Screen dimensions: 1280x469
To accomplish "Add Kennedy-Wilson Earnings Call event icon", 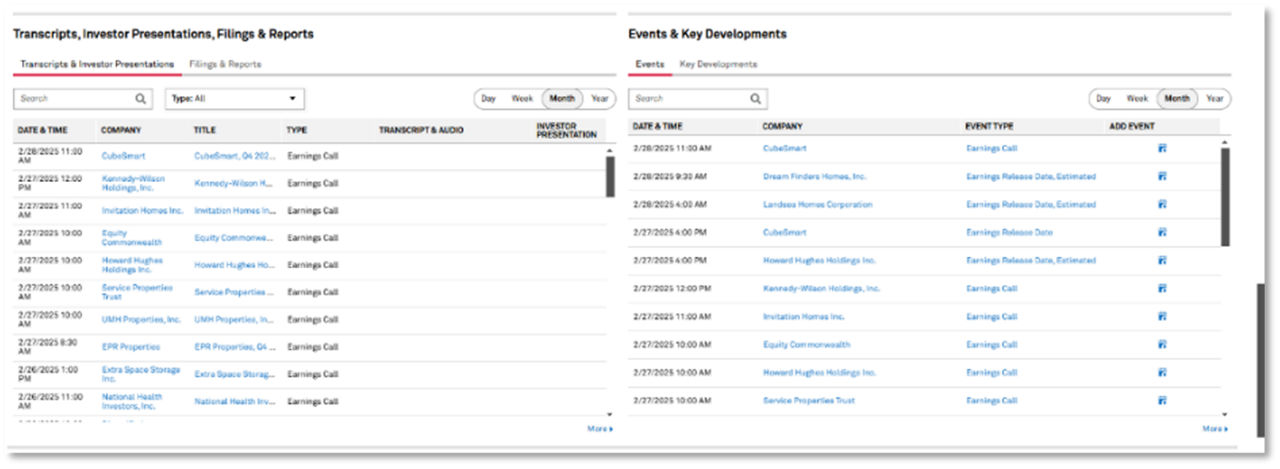I will point(1162,288).
